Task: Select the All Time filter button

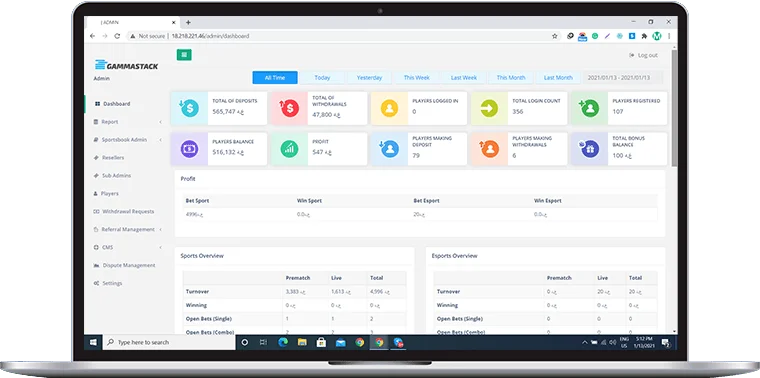Action: coord(275,78)
